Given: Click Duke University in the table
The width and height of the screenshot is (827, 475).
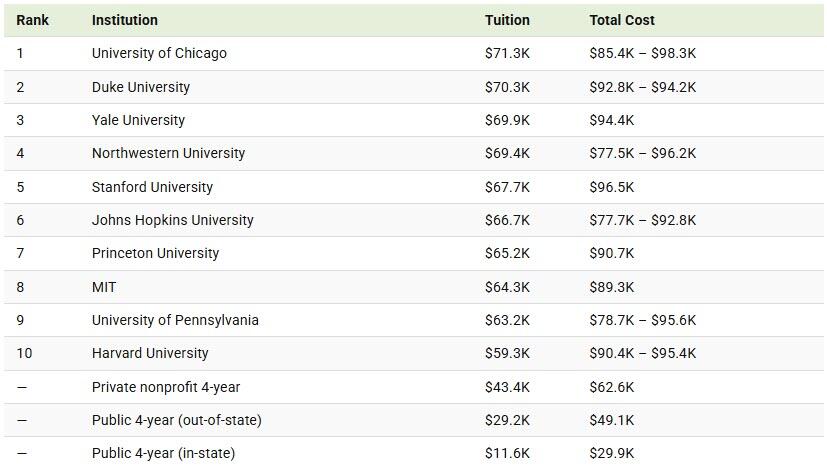Looking at the screenshot, I should (140, 87).
